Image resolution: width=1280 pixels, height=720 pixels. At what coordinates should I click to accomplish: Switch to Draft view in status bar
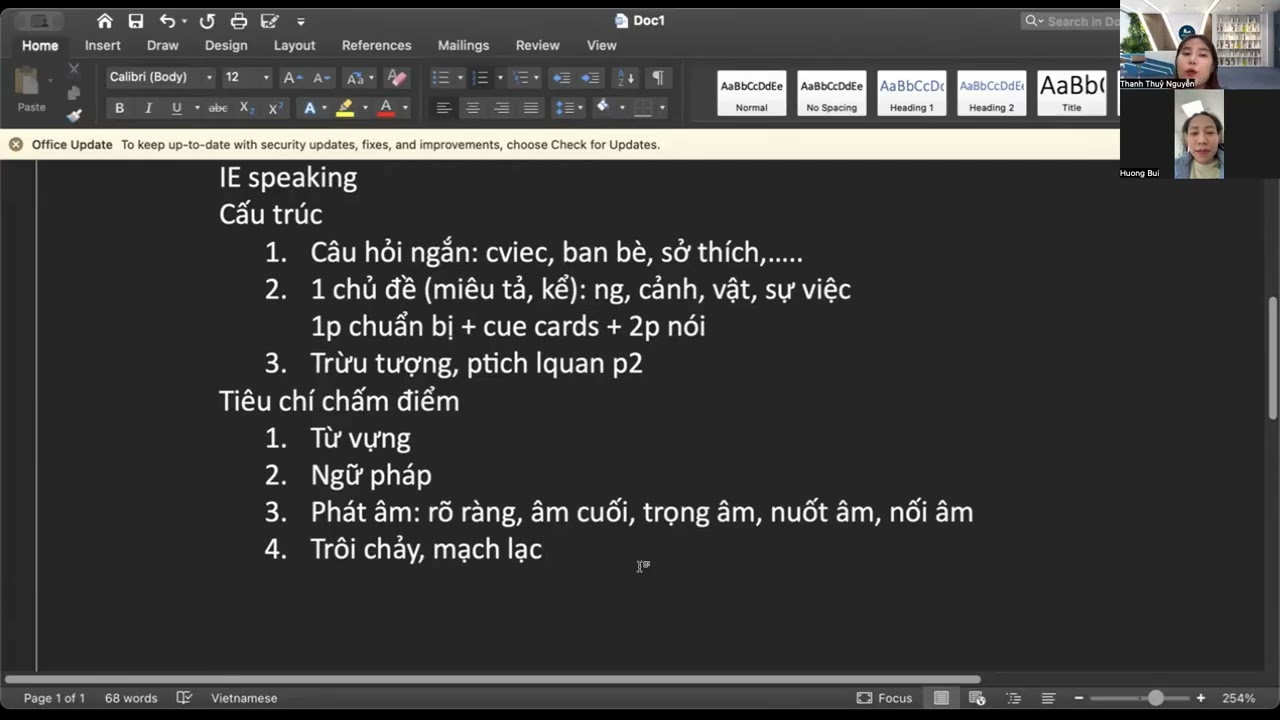pyautogui.click(x=1048, y=698)
